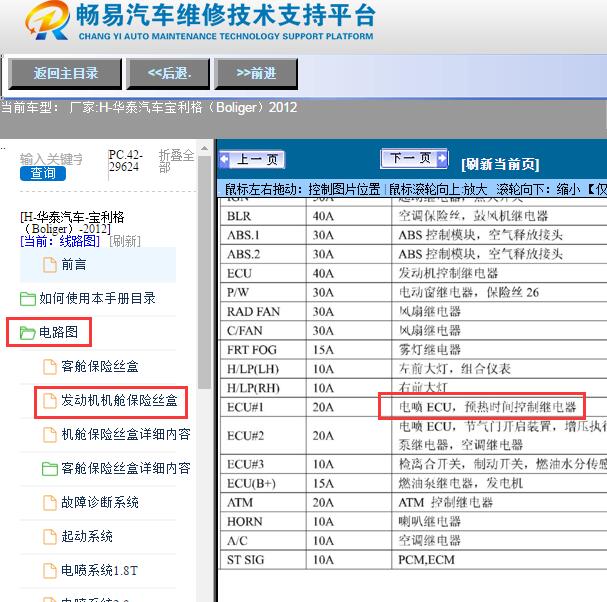Click 返回主目录 button

65,74
